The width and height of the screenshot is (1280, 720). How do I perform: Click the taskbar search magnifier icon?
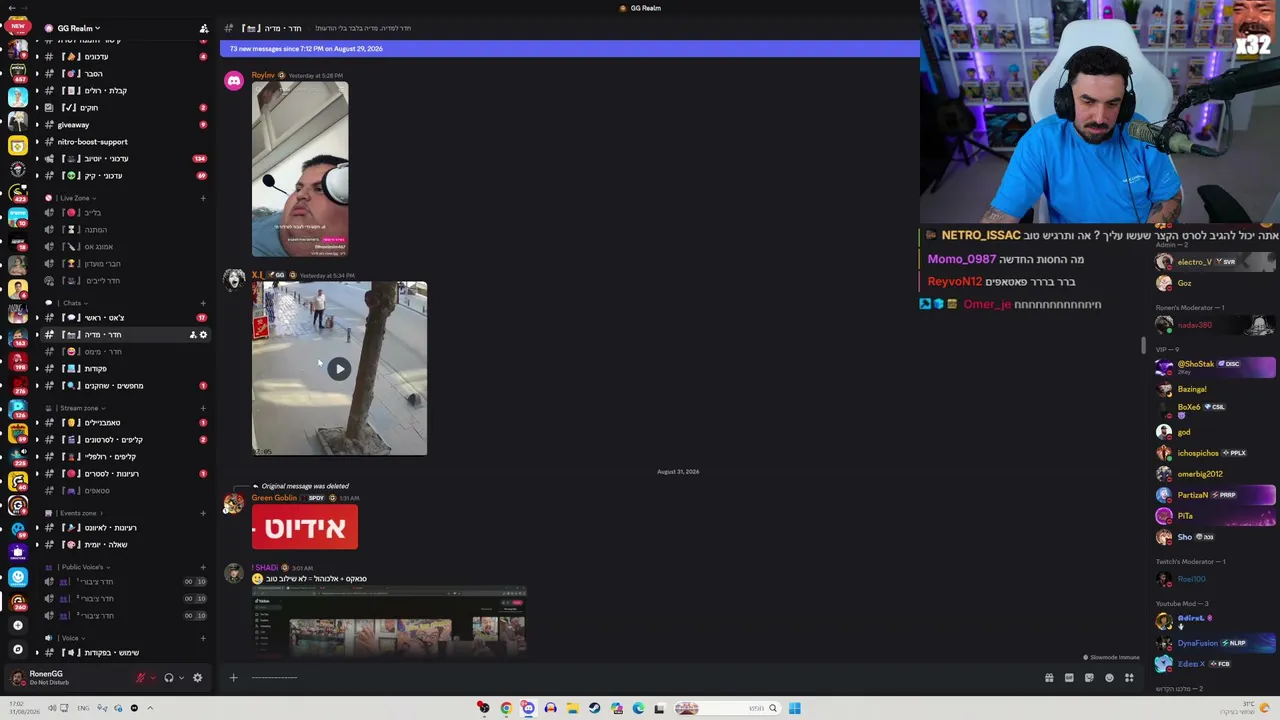pyautogui.click(x=772, y=708)
